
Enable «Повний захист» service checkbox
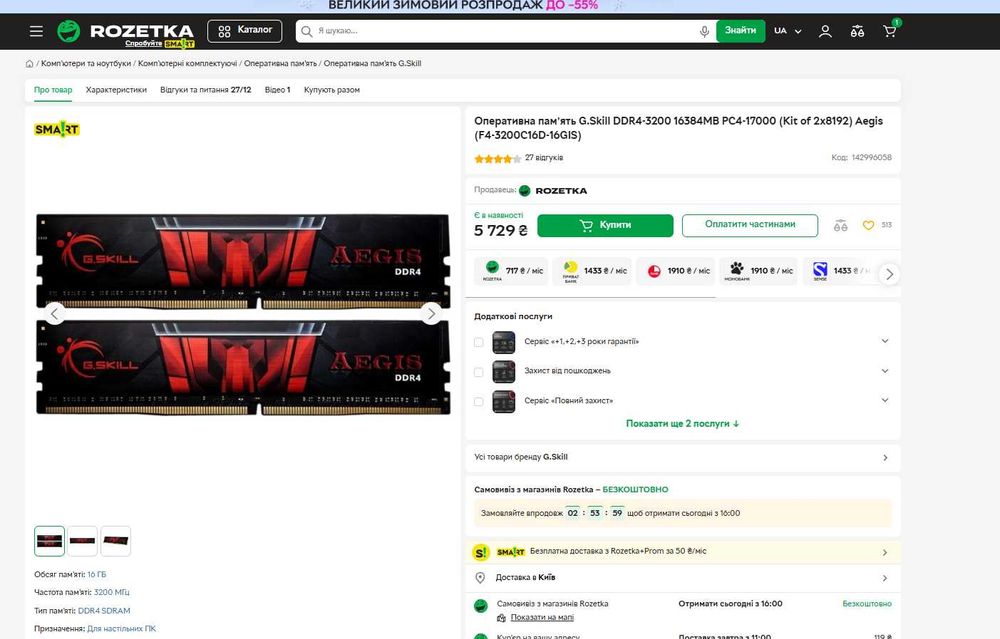click(478, 402)
